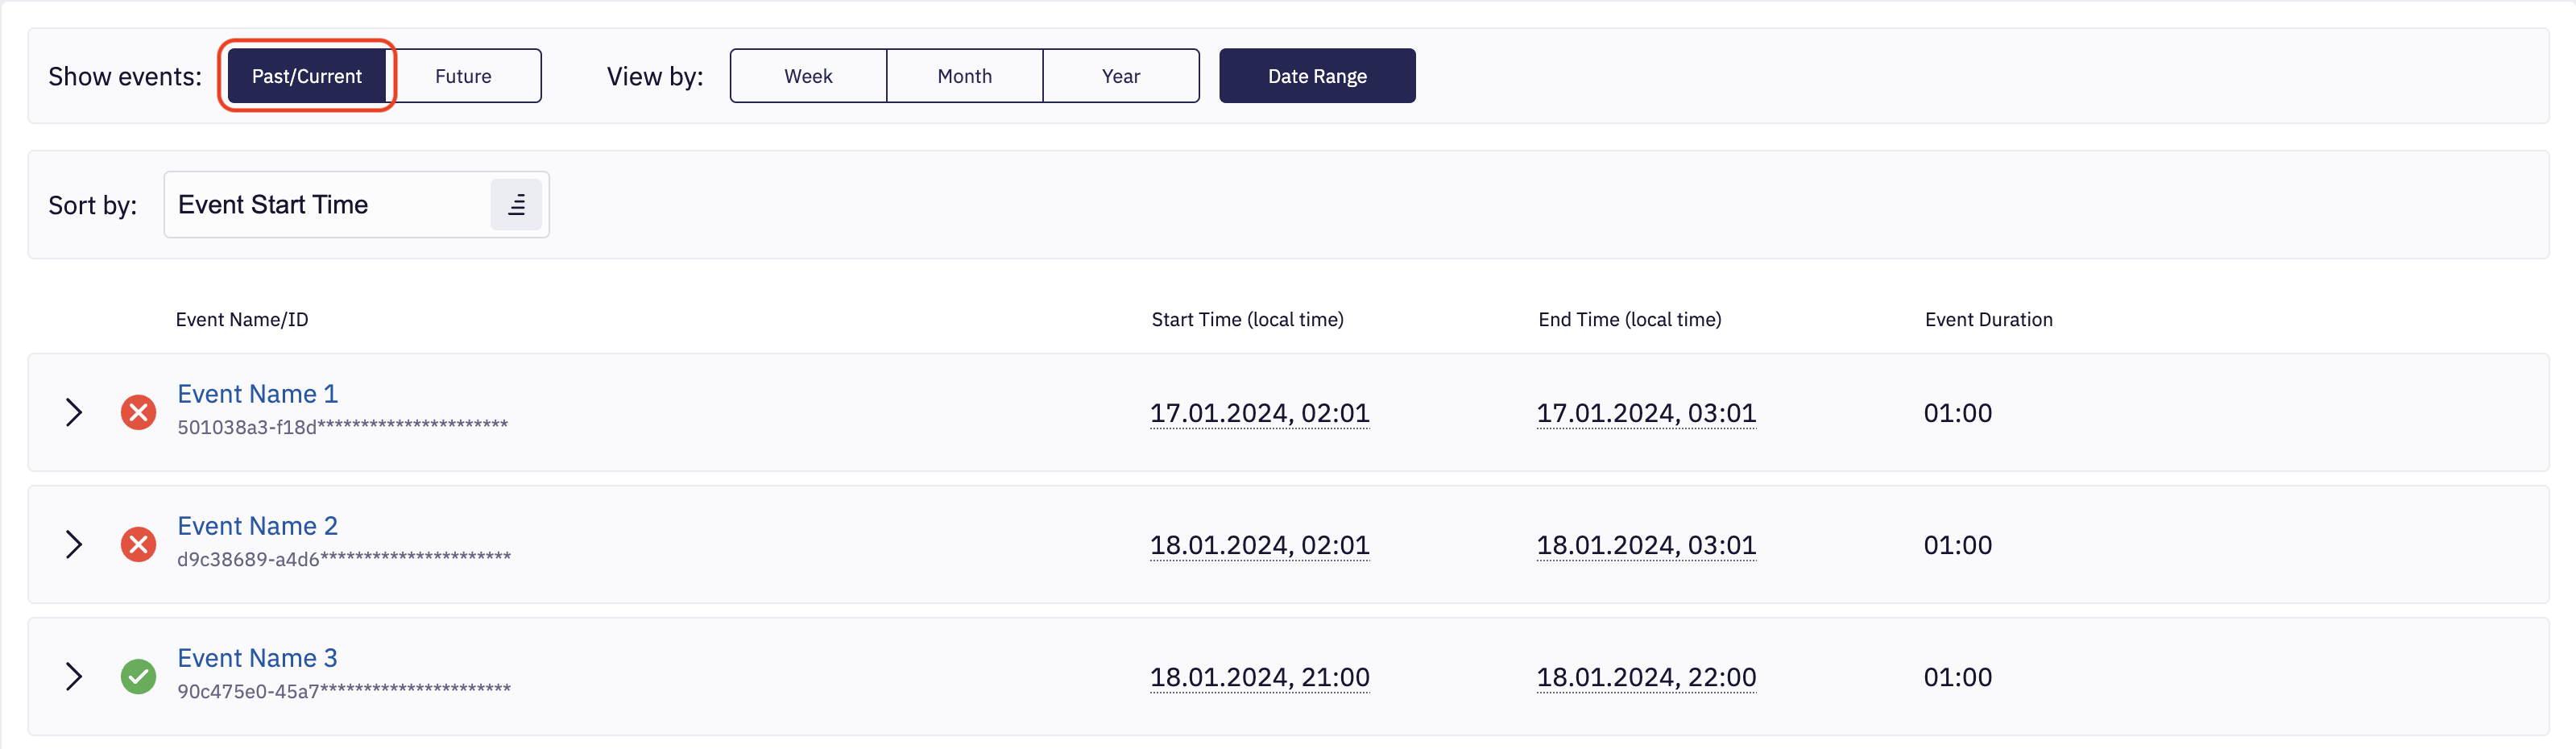Click end time 18.01.2024, 22:00
The width and height of the screenshot is (2576, 749).
tap(1645, 677)
